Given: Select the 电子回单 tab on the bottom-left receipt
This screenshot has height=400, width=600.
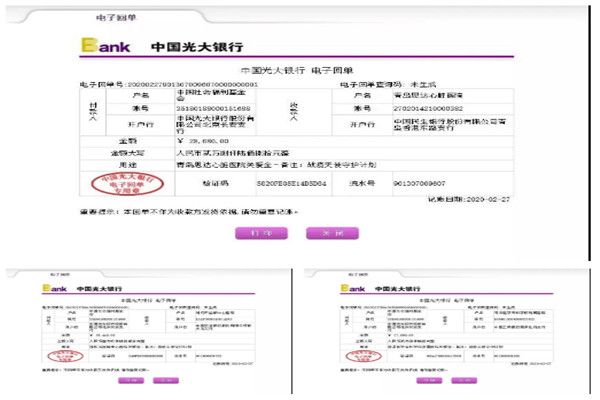Looking at the screenshot, I should 60,274.
